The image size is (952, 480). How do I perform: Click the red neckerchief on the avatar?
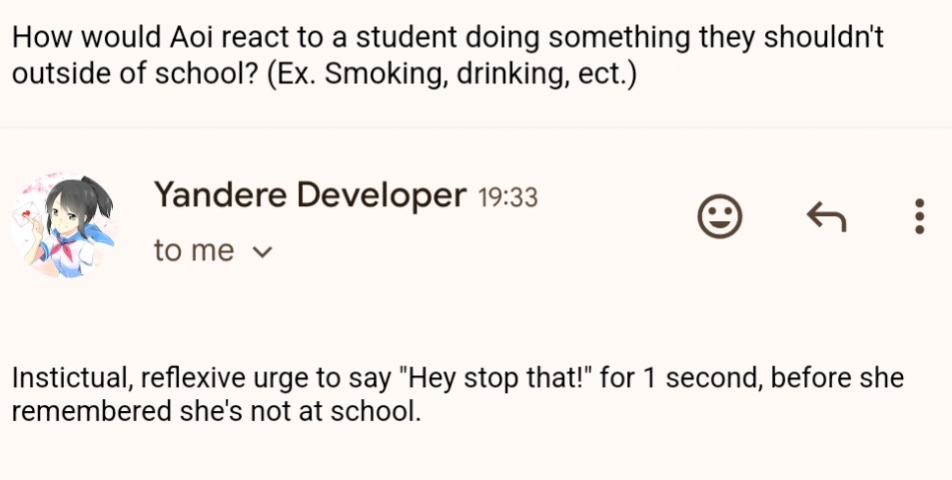click(67, 246)
